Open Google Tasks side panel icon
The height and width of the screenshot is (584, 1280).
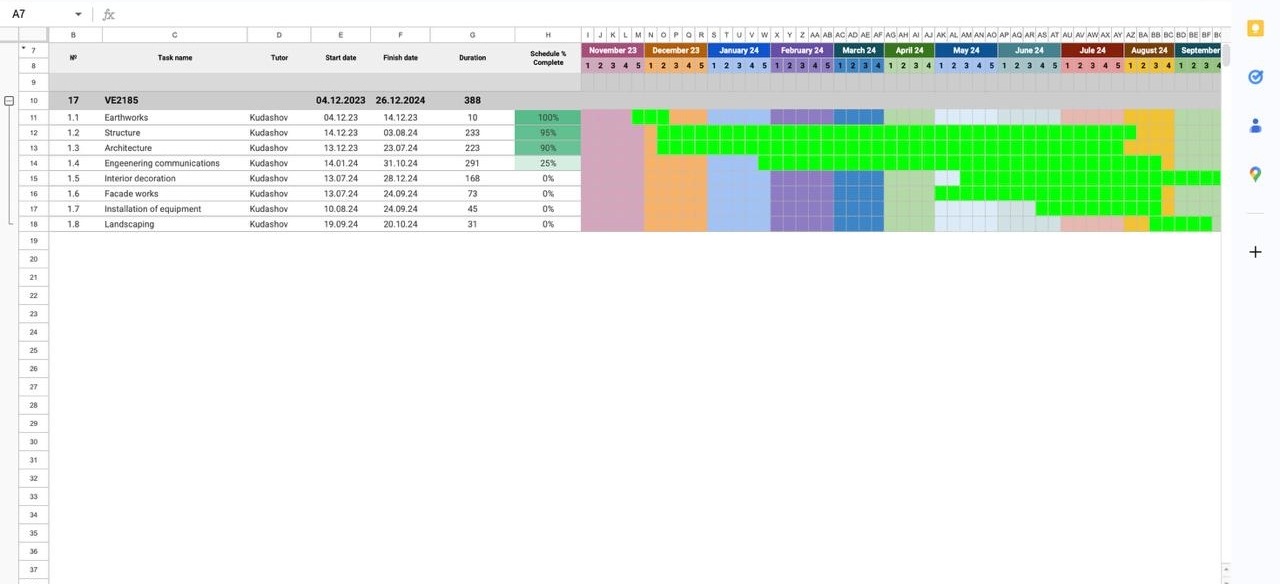click(x=1255, y=78)
